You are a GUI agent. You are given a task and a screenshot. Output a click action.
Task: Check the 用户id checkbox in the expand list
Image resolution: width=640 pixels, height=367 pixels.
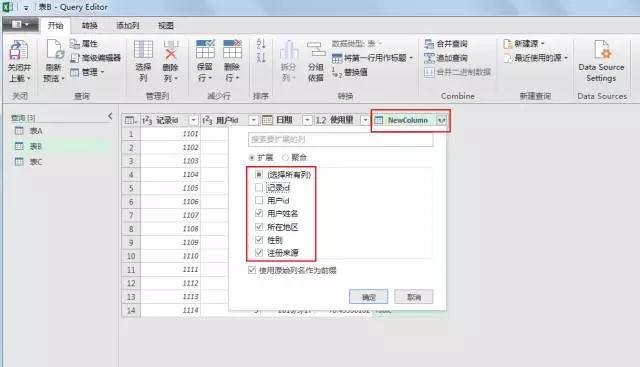[x=259, y=200]
